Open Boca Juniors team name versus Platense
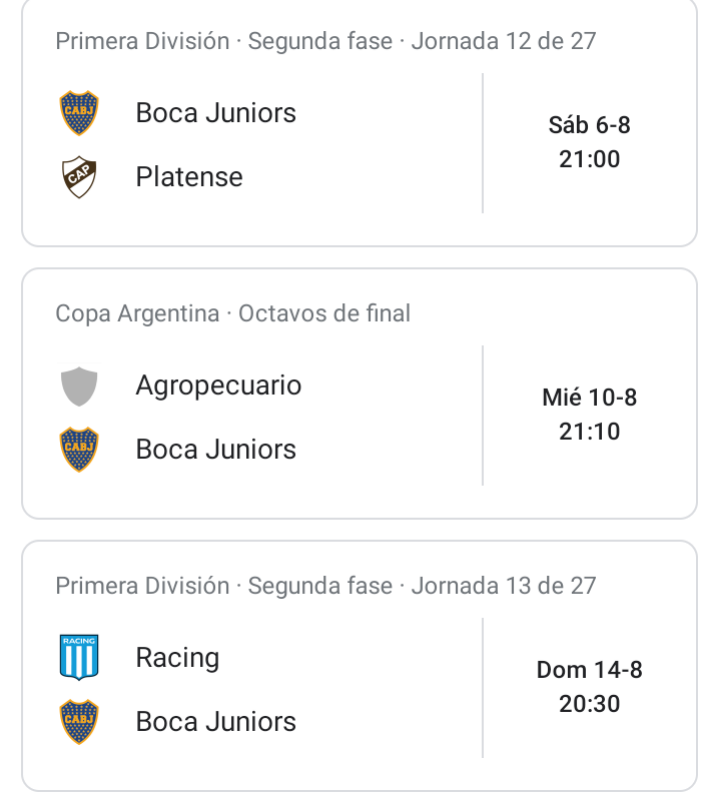719x793 pixels. pyautogui.click(x=216, y=113)
